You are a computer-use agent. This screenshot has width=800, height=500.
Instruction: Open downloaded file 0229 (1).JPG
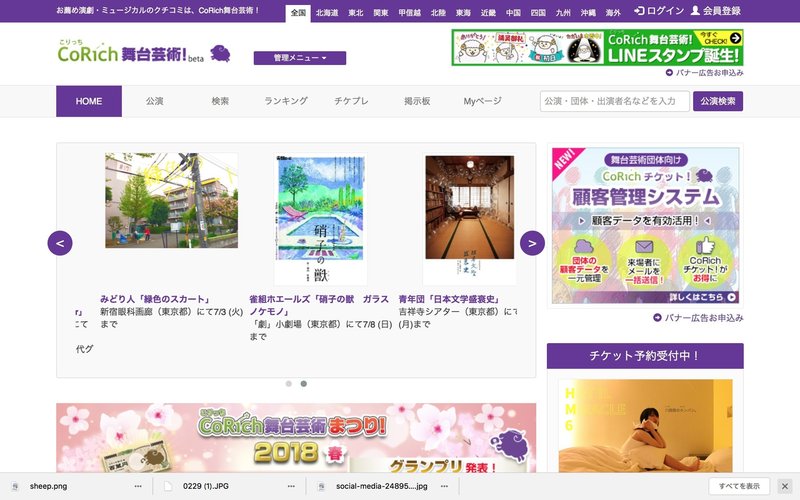click(206, 486)
